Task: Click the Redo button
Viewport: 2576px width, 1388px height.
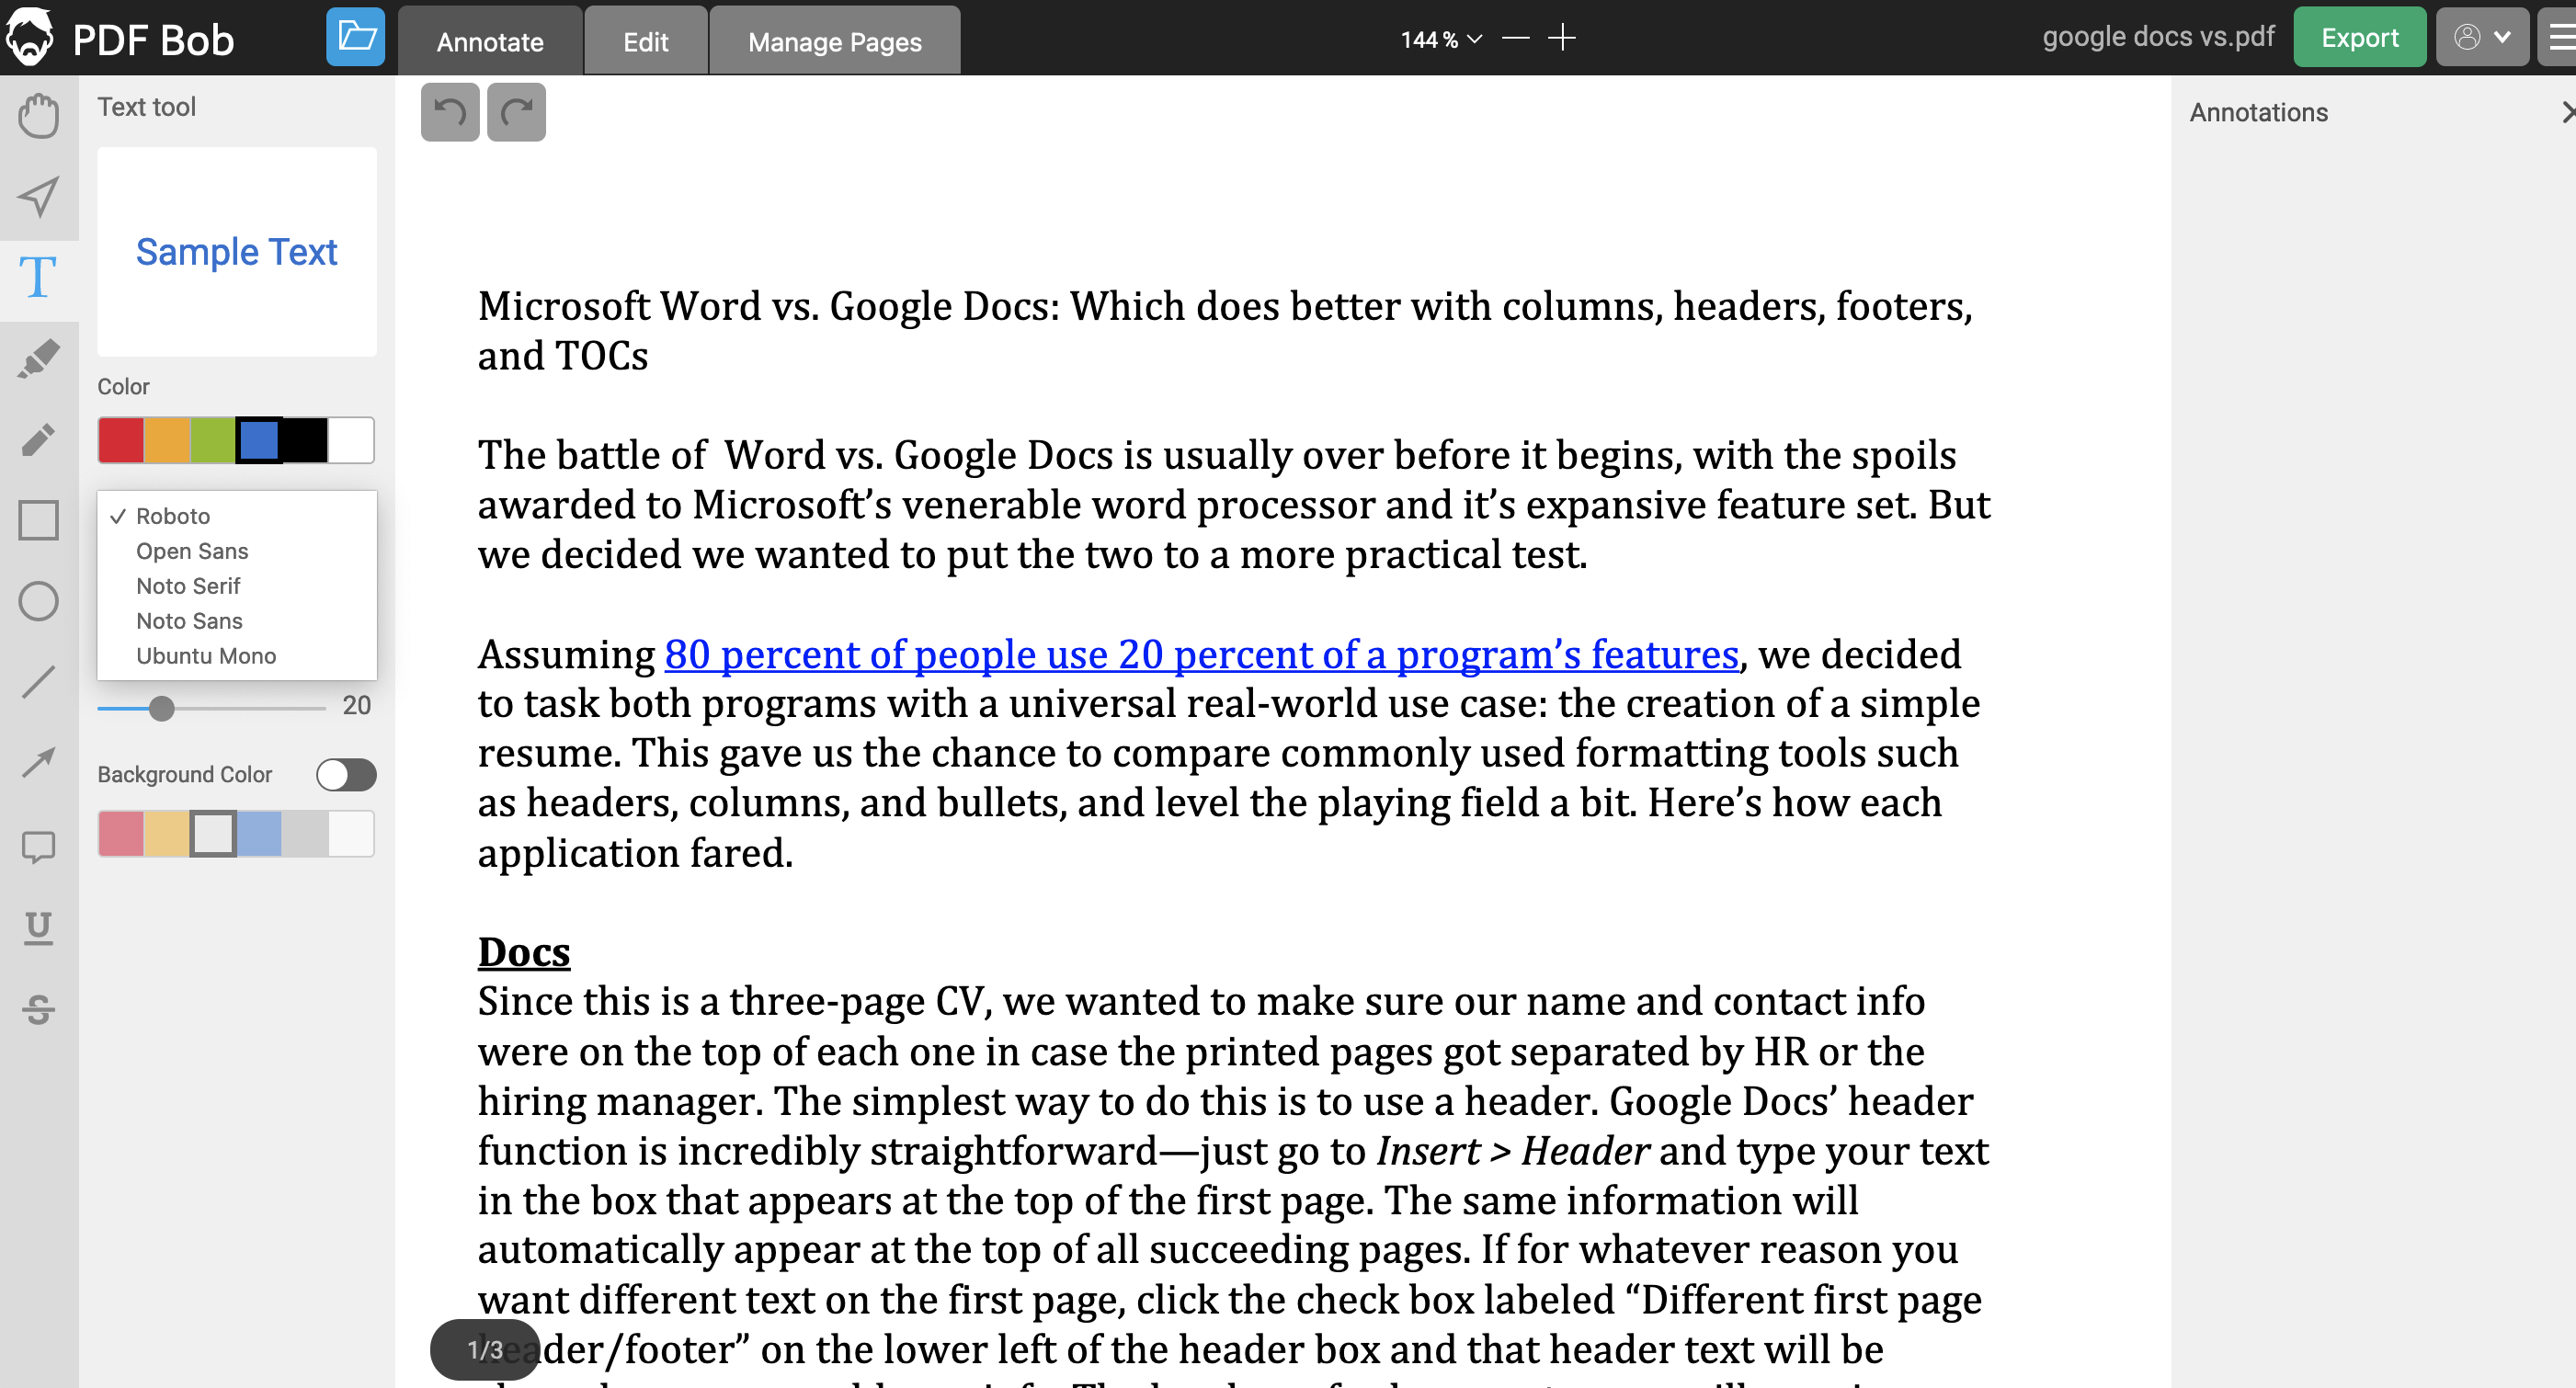Action: click(x=516, y=112)
